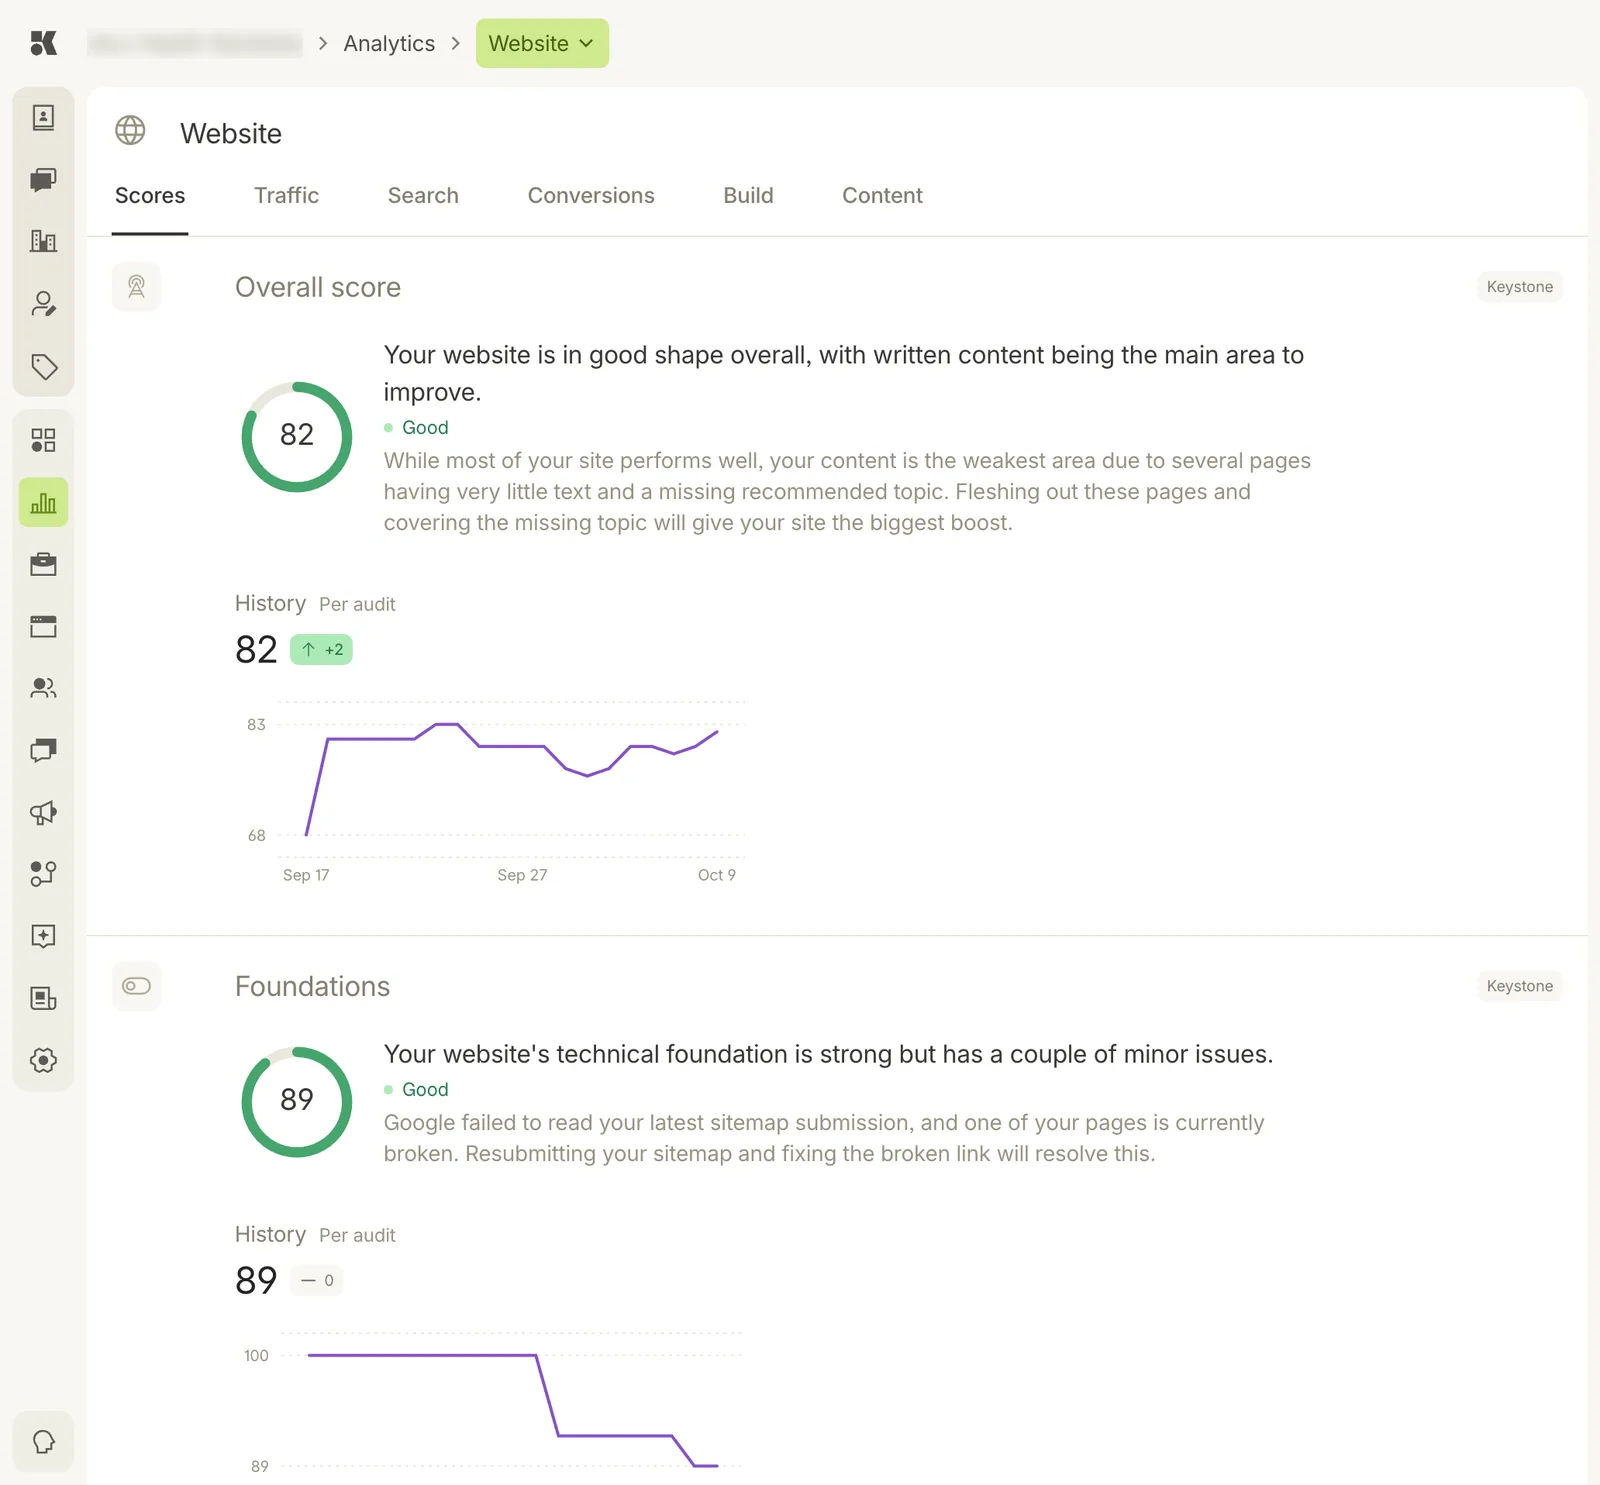Screen dimensions: 1600x1485
Task: Open the office buildings icon in sidebar
Action: (x=43, y=241)
